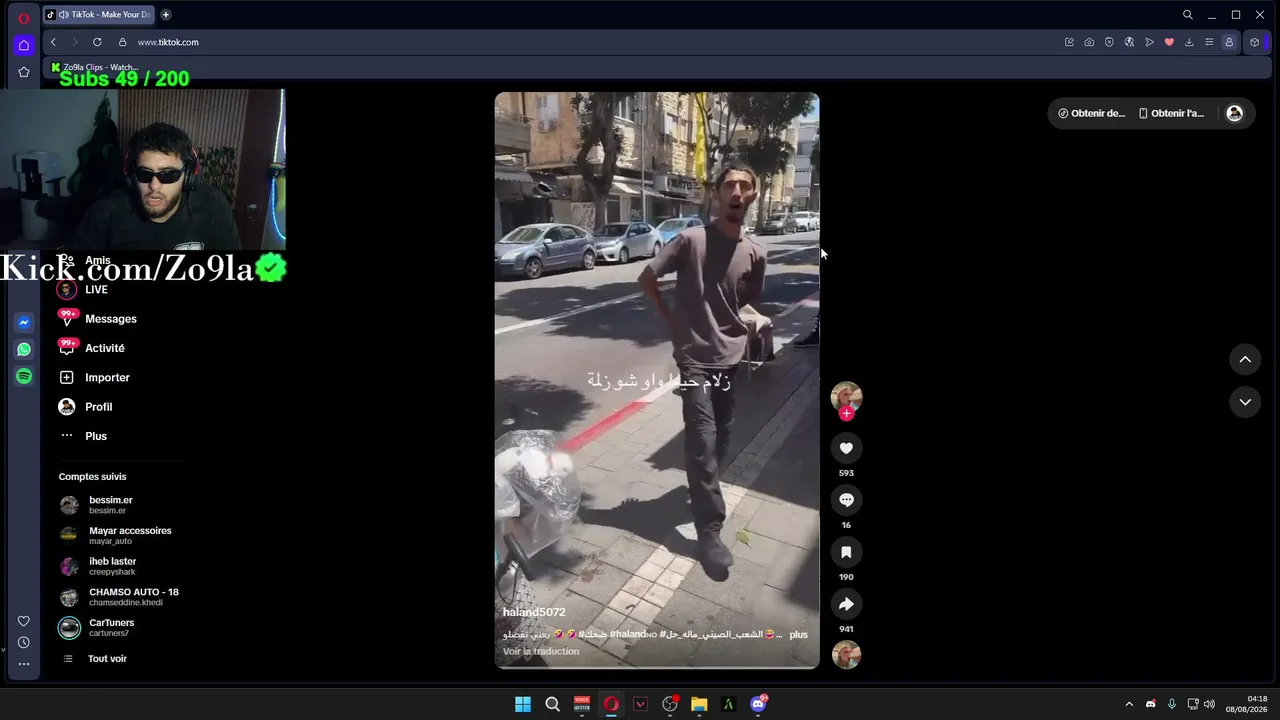The height and width of the screenshot is (720, 1280).
Task: Select Importer to upload a video
Action: click(x=94, y=378)
